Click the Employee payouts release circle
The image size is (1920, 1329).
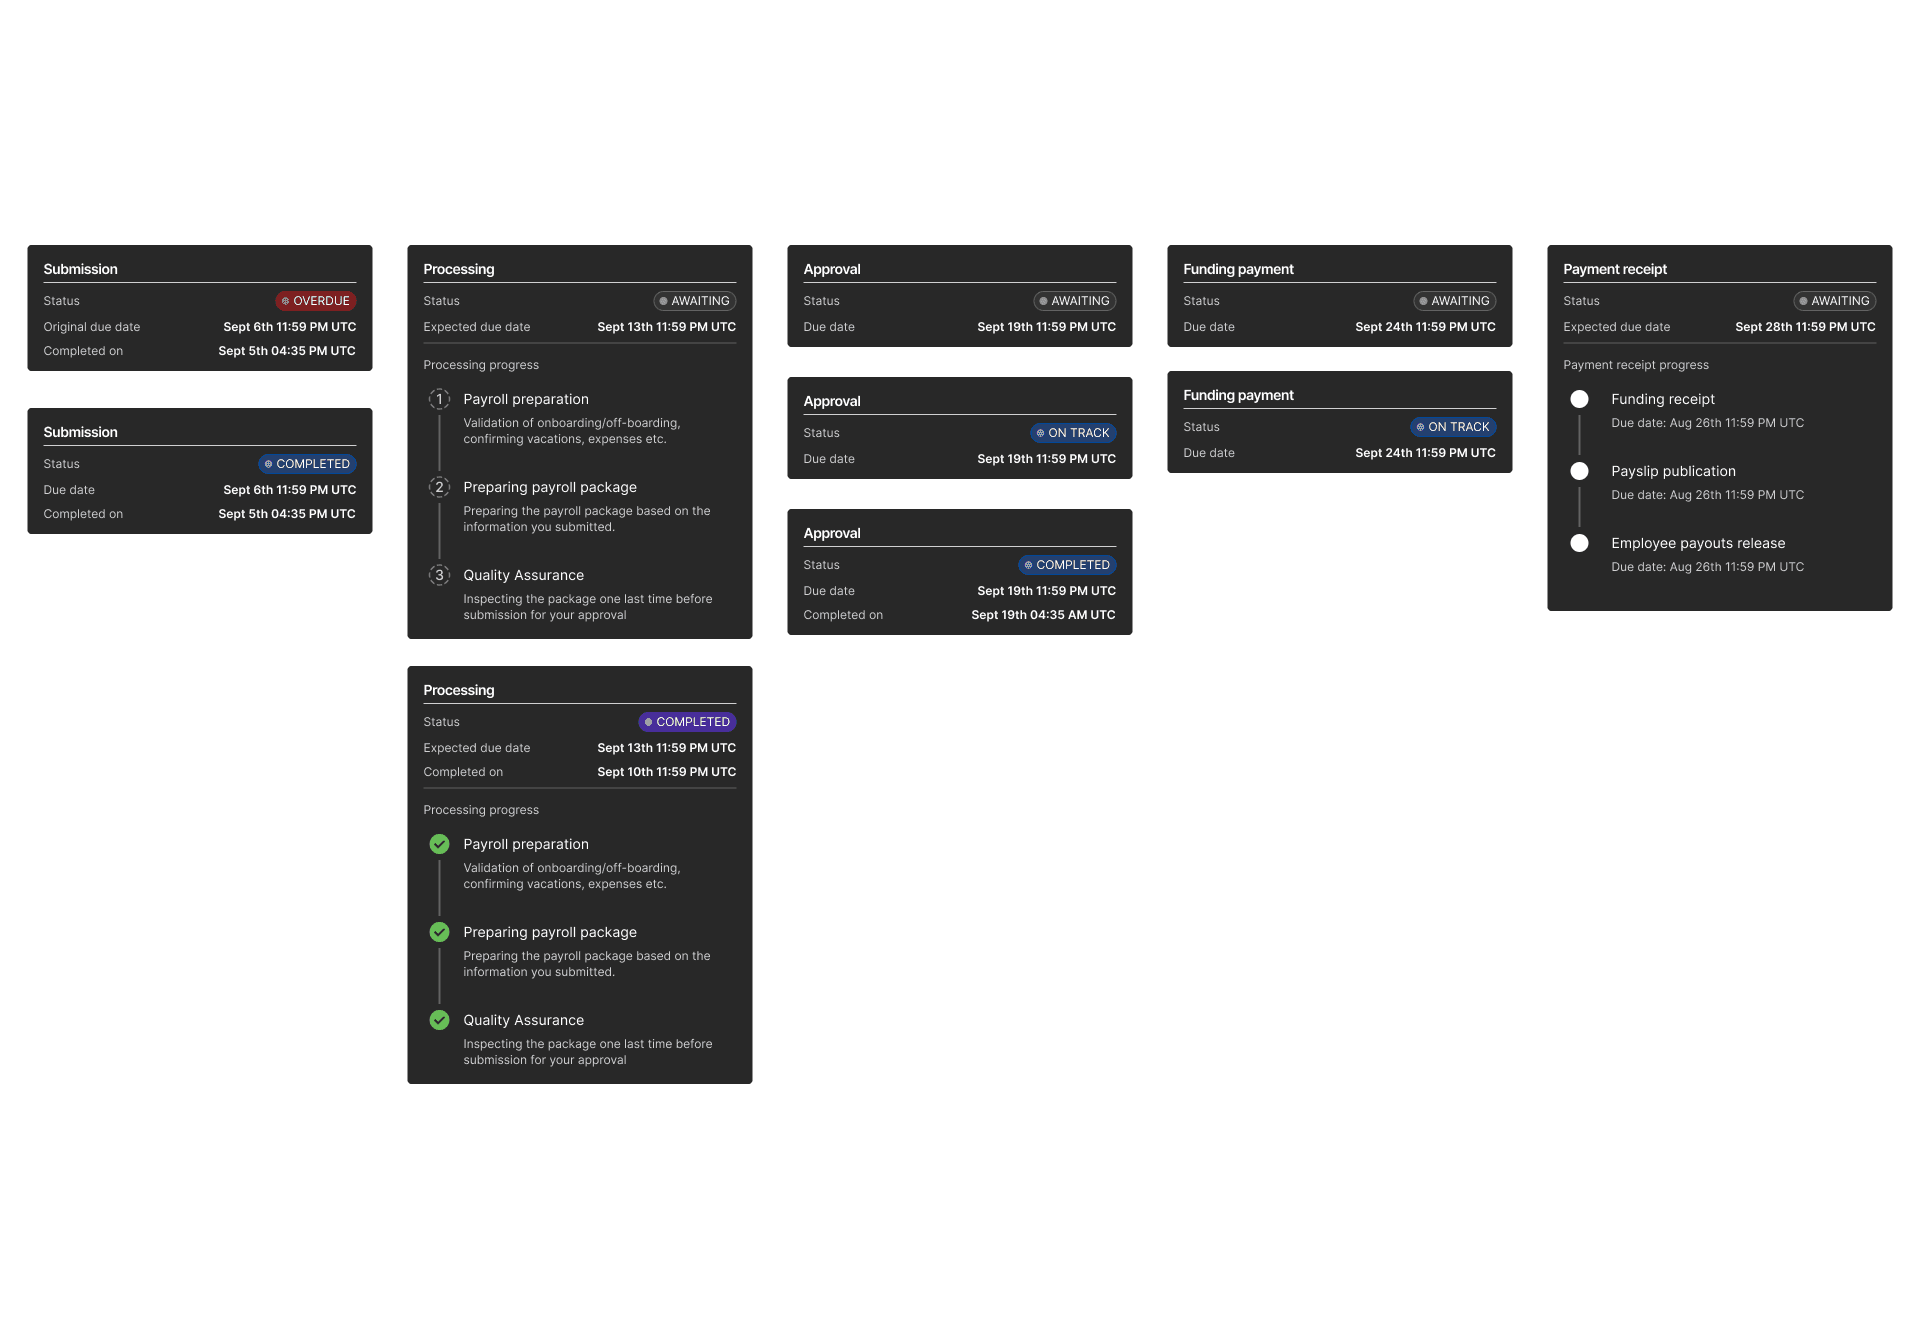click(x=1580, y=543)
